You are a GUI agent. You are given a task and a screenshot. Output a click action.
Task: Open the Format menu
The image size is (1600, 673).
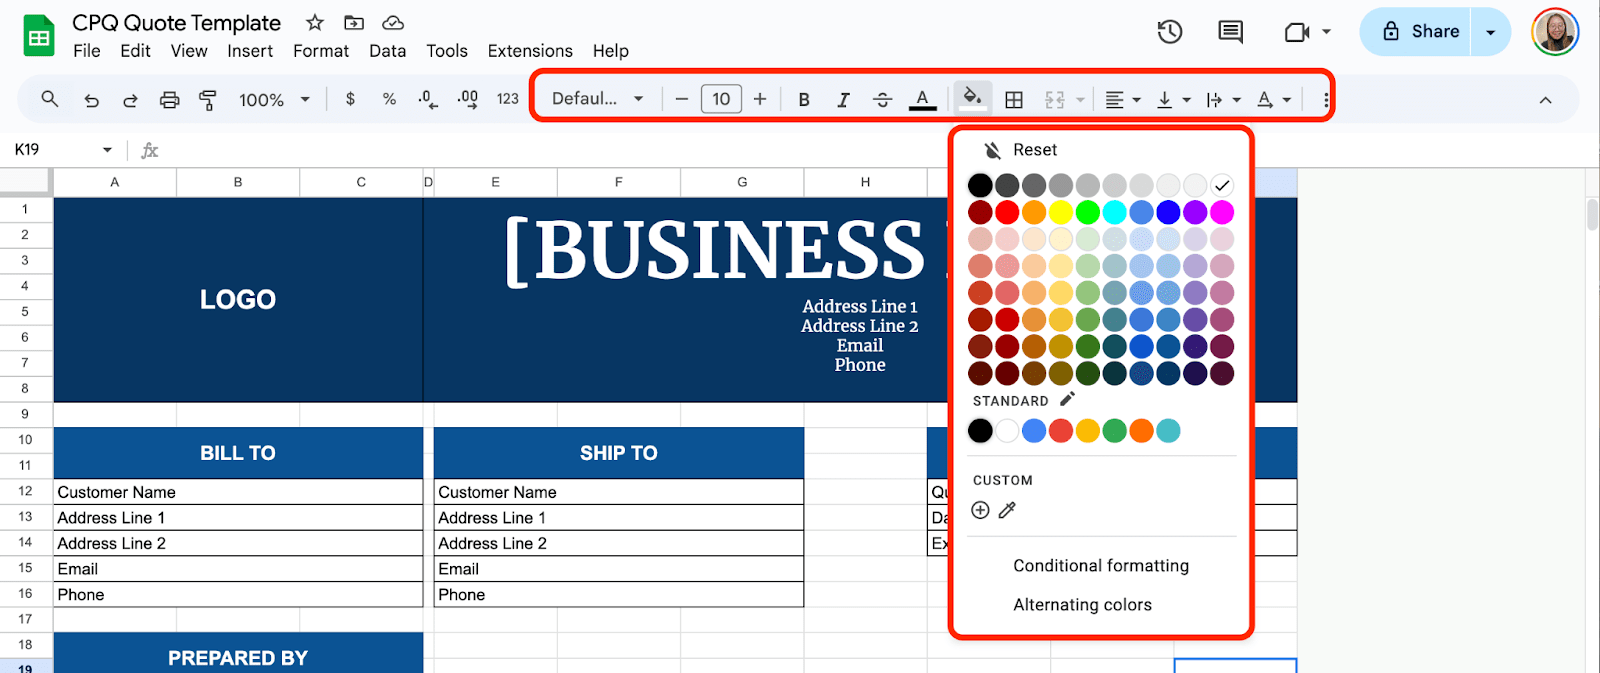tap(320, 51)
